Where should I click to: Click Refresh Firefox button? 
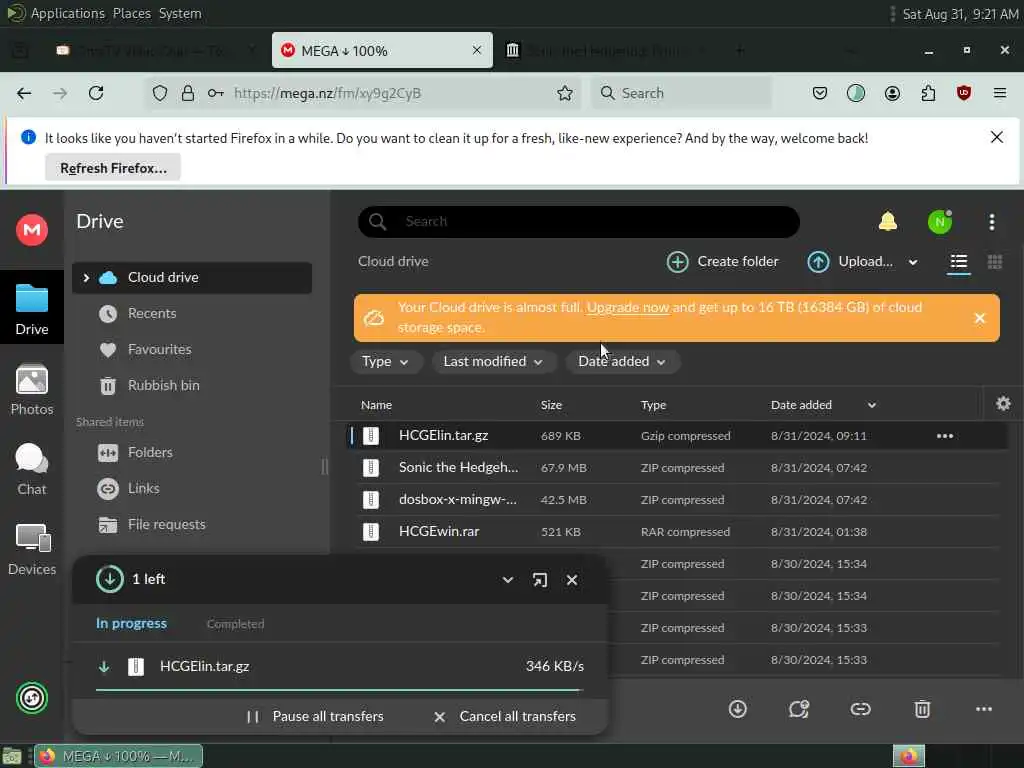(x=113, y=168)
